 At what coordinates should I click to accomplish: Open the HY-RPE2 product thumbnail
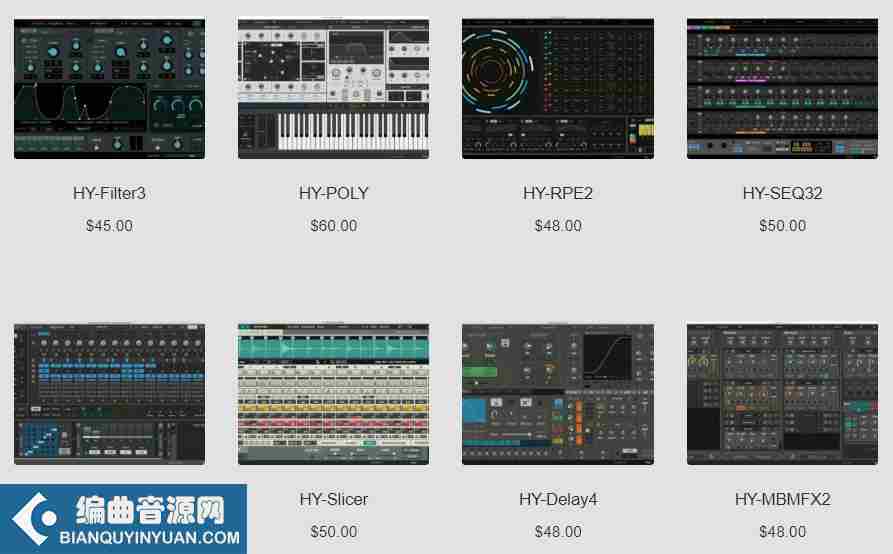point(558,89)
